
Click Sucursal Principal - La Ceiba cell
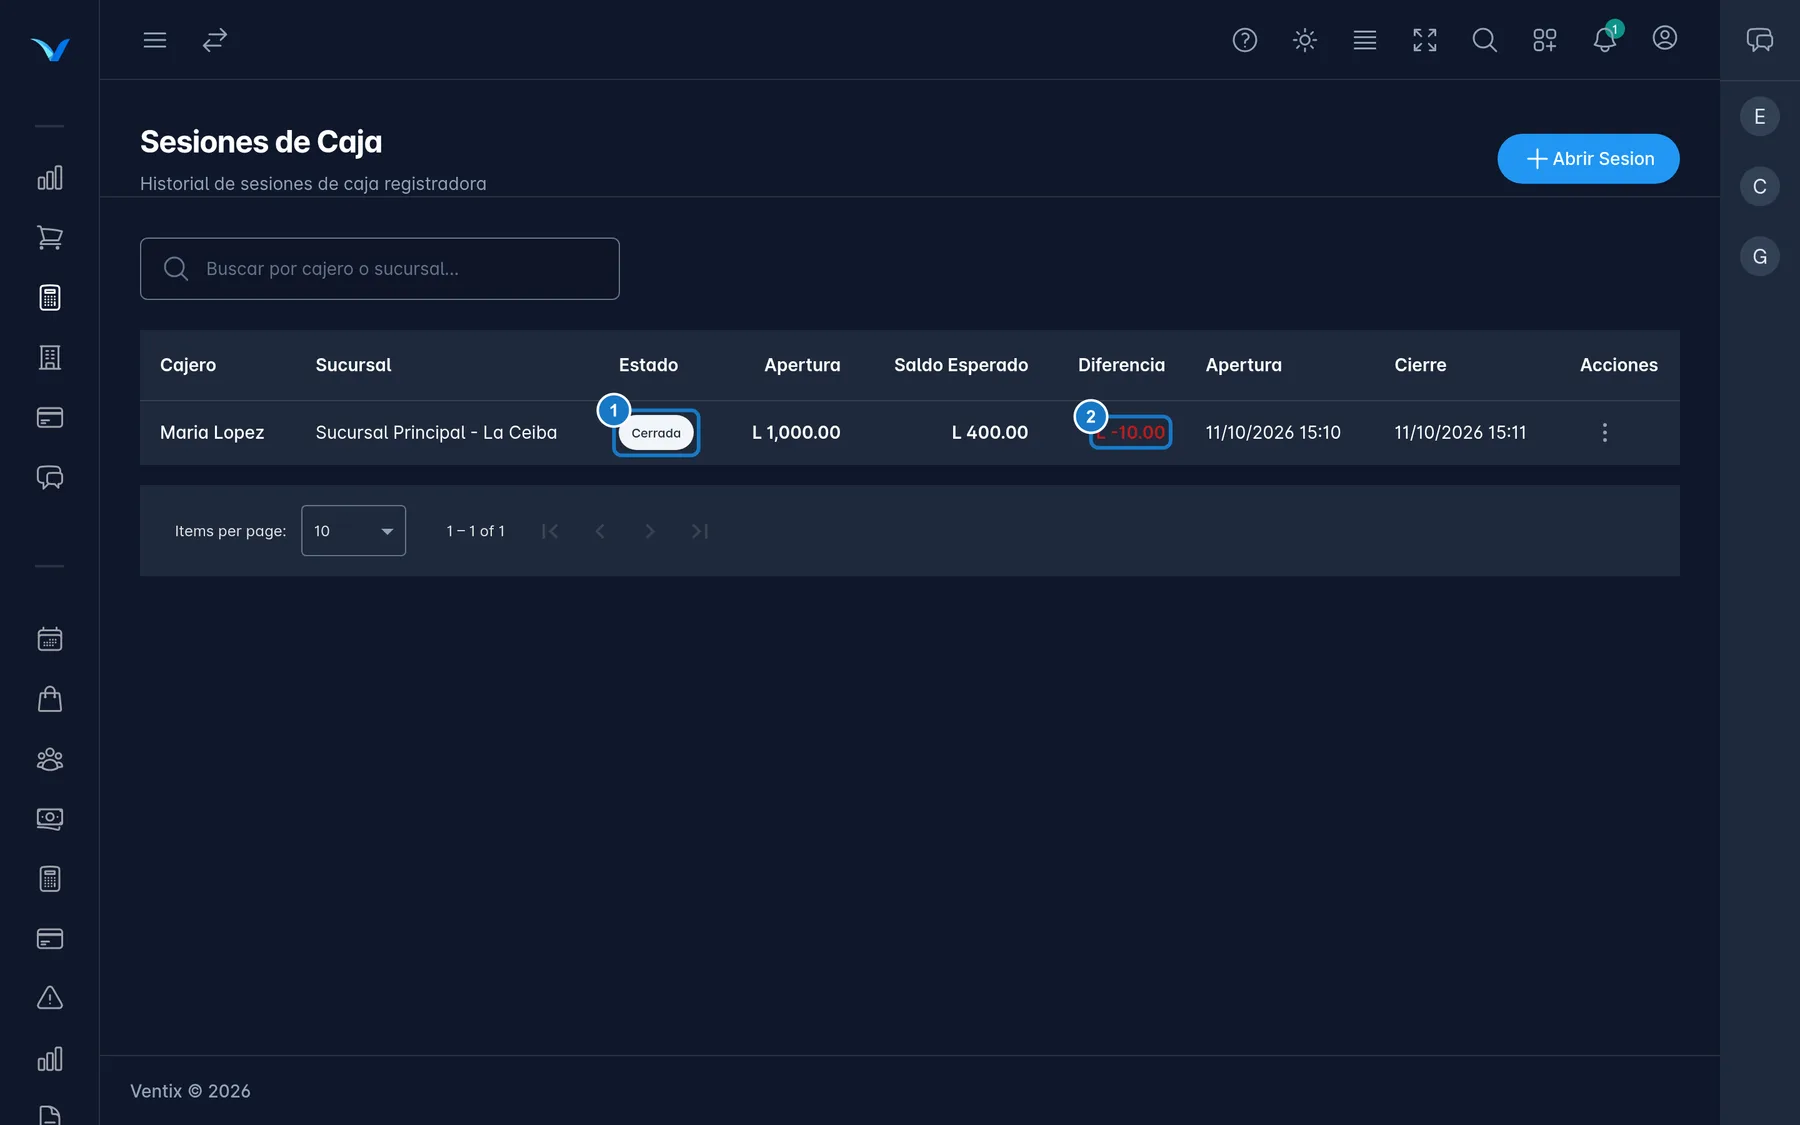436,433
